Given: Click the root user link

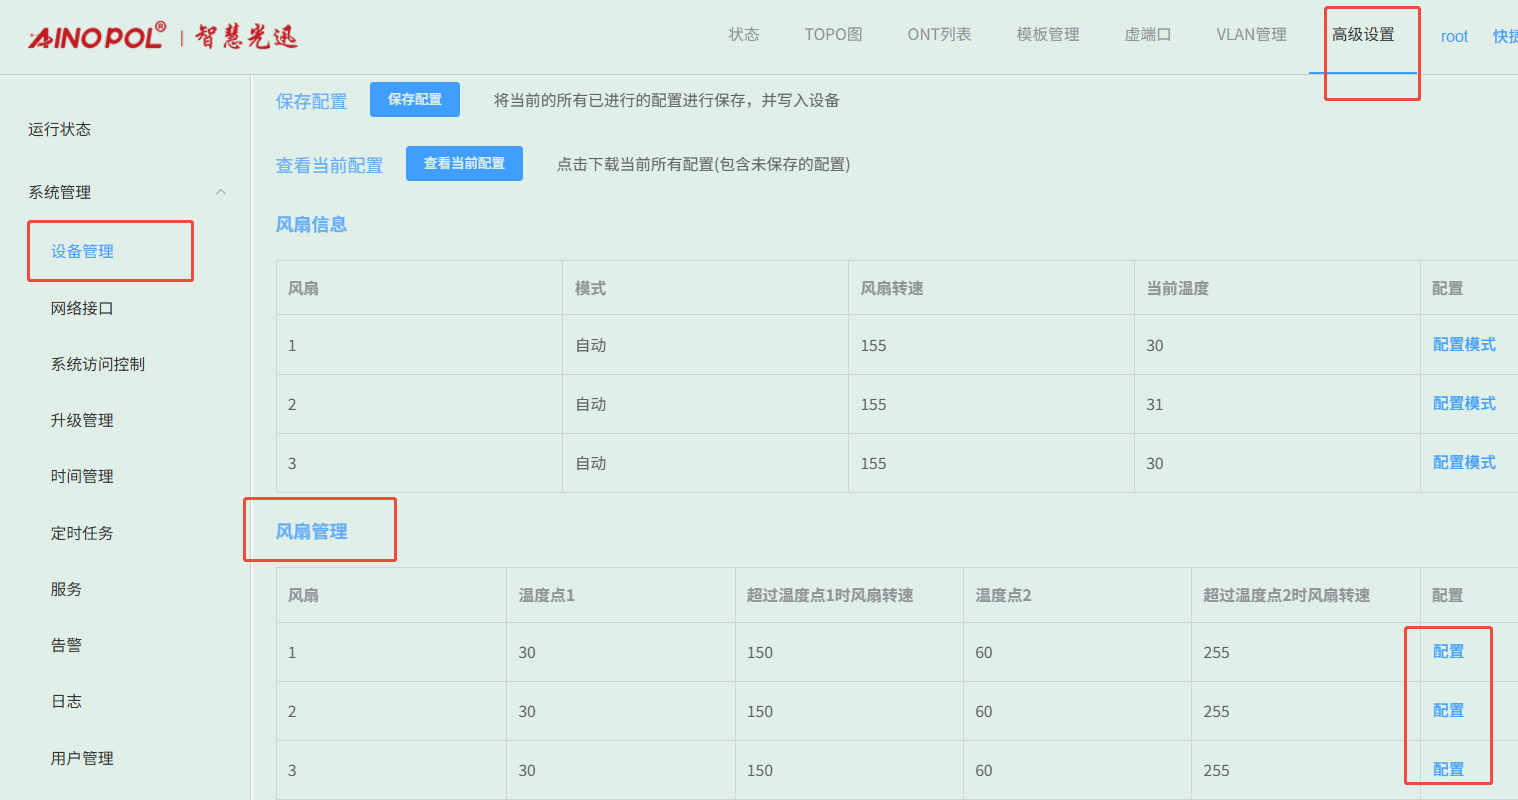Looking at the screenshot, I should pyautogui.click(x=1454, y=37).
